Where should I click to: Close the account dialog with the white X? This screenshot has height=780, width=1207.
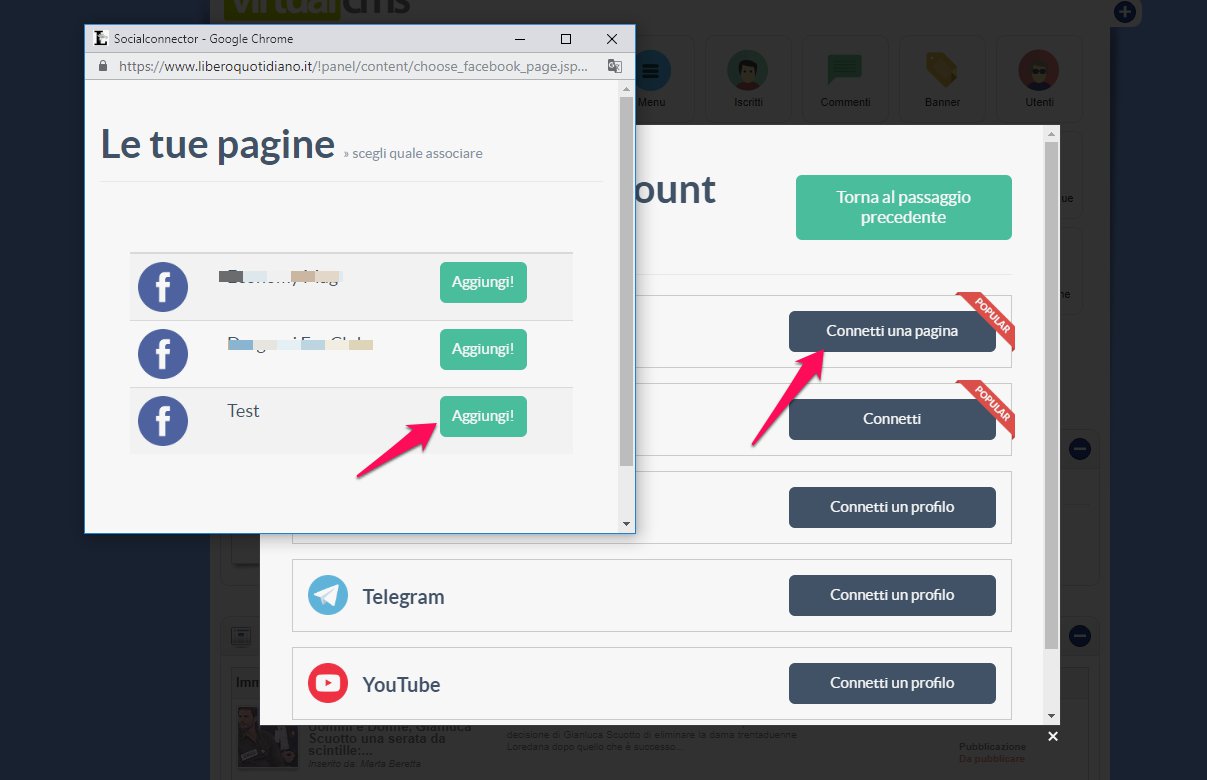1052,736
